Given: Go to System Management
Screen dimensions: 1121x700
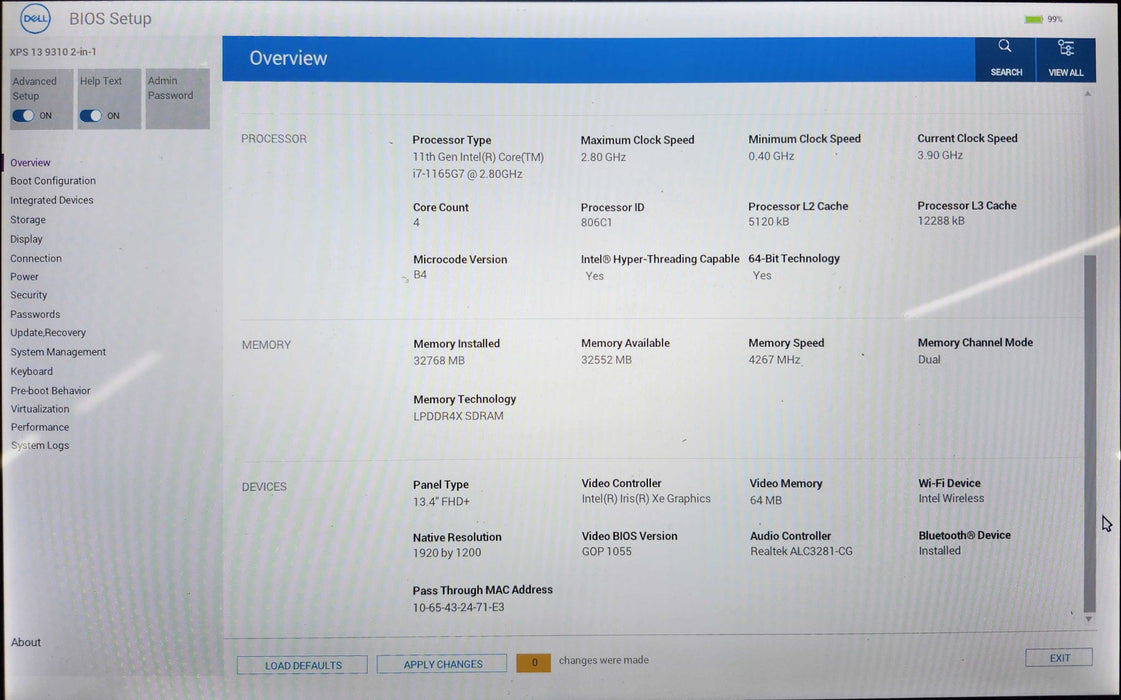Looking at the screenshot, I should pos(58,352).
